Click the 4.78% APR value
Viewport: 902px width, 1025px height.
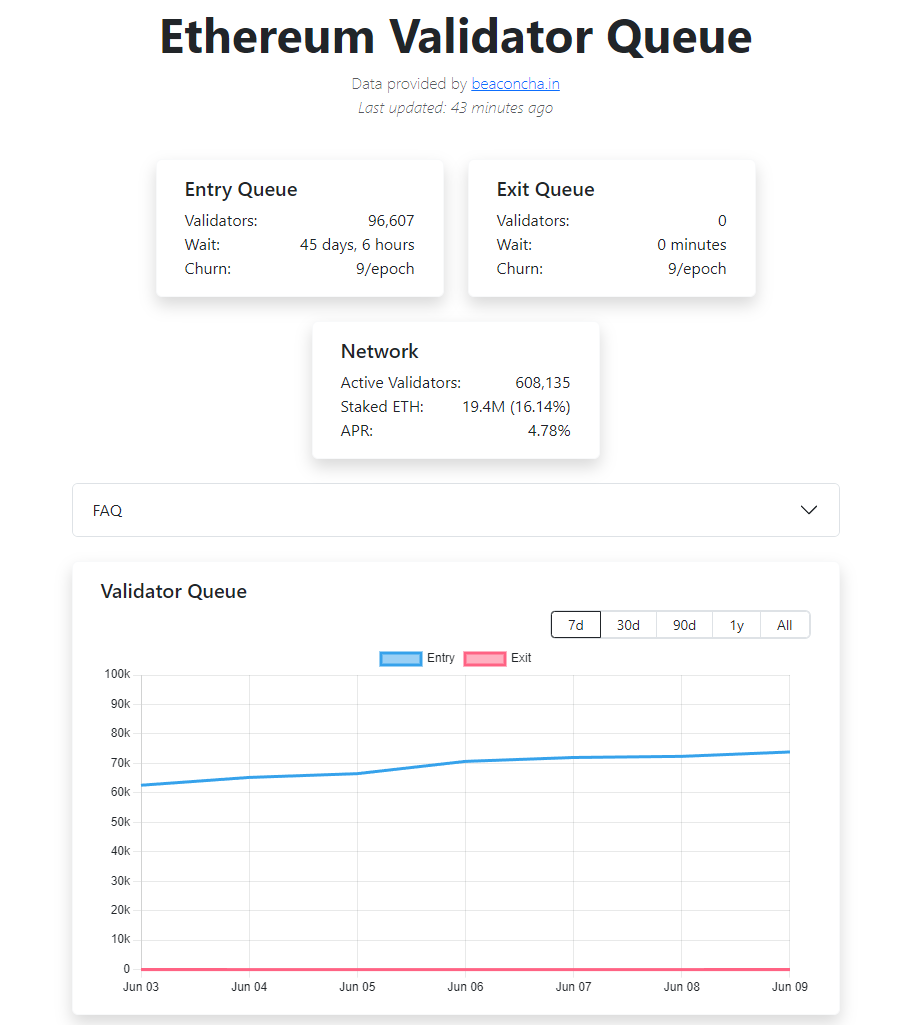point(549,431)
